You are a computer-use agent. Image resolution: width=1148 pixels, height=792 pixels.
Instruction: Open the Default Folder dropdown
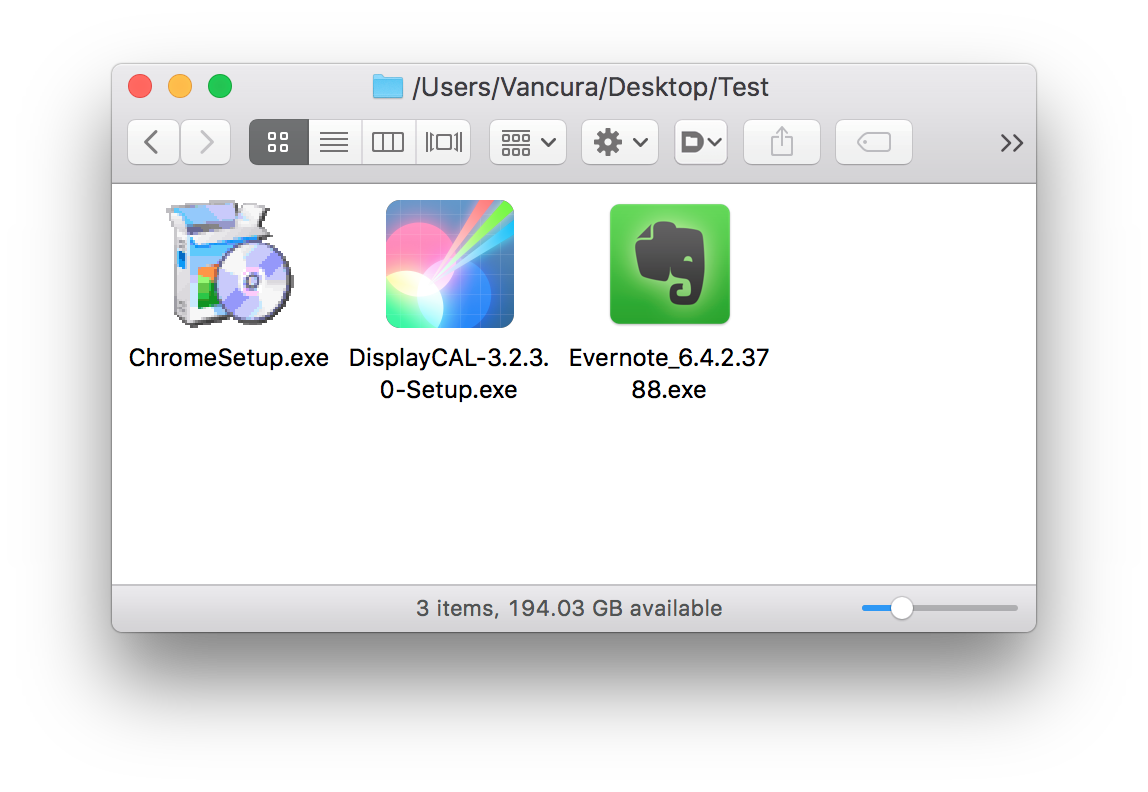(701, 142)
